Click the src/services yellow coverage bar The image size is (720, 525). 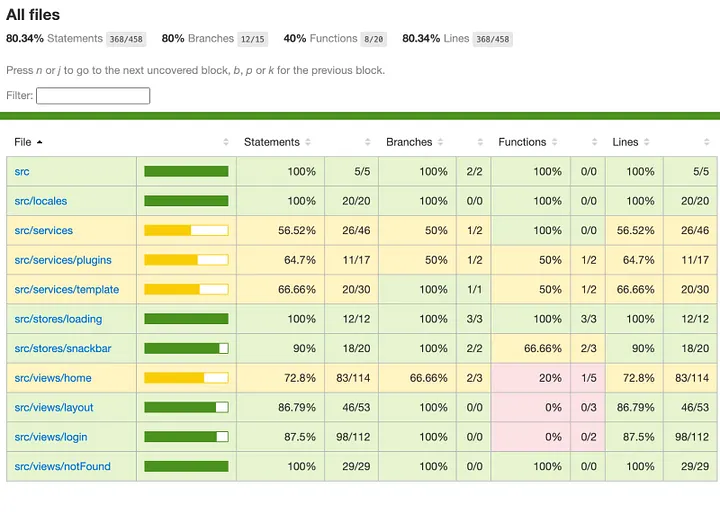pos(186,231)
